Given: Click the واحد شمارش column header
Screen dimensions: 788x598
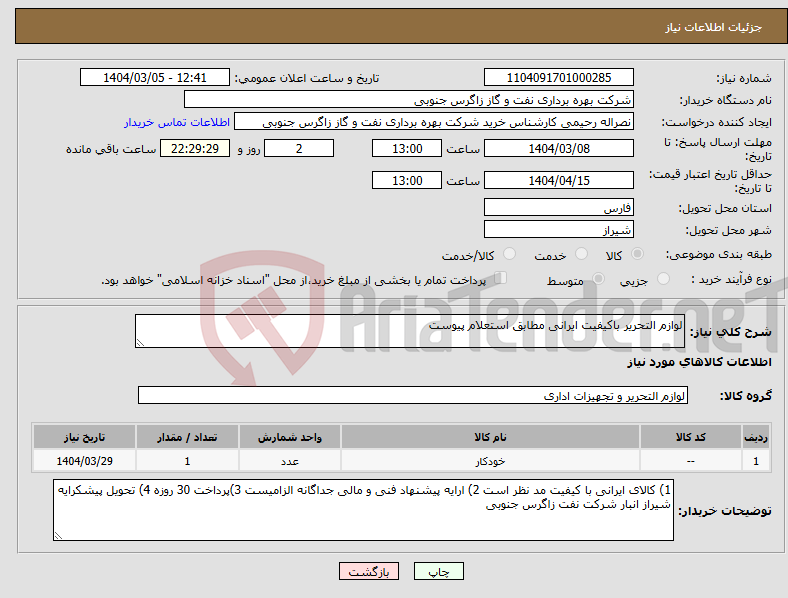Looking at the screenshot, I should (290, 437).
